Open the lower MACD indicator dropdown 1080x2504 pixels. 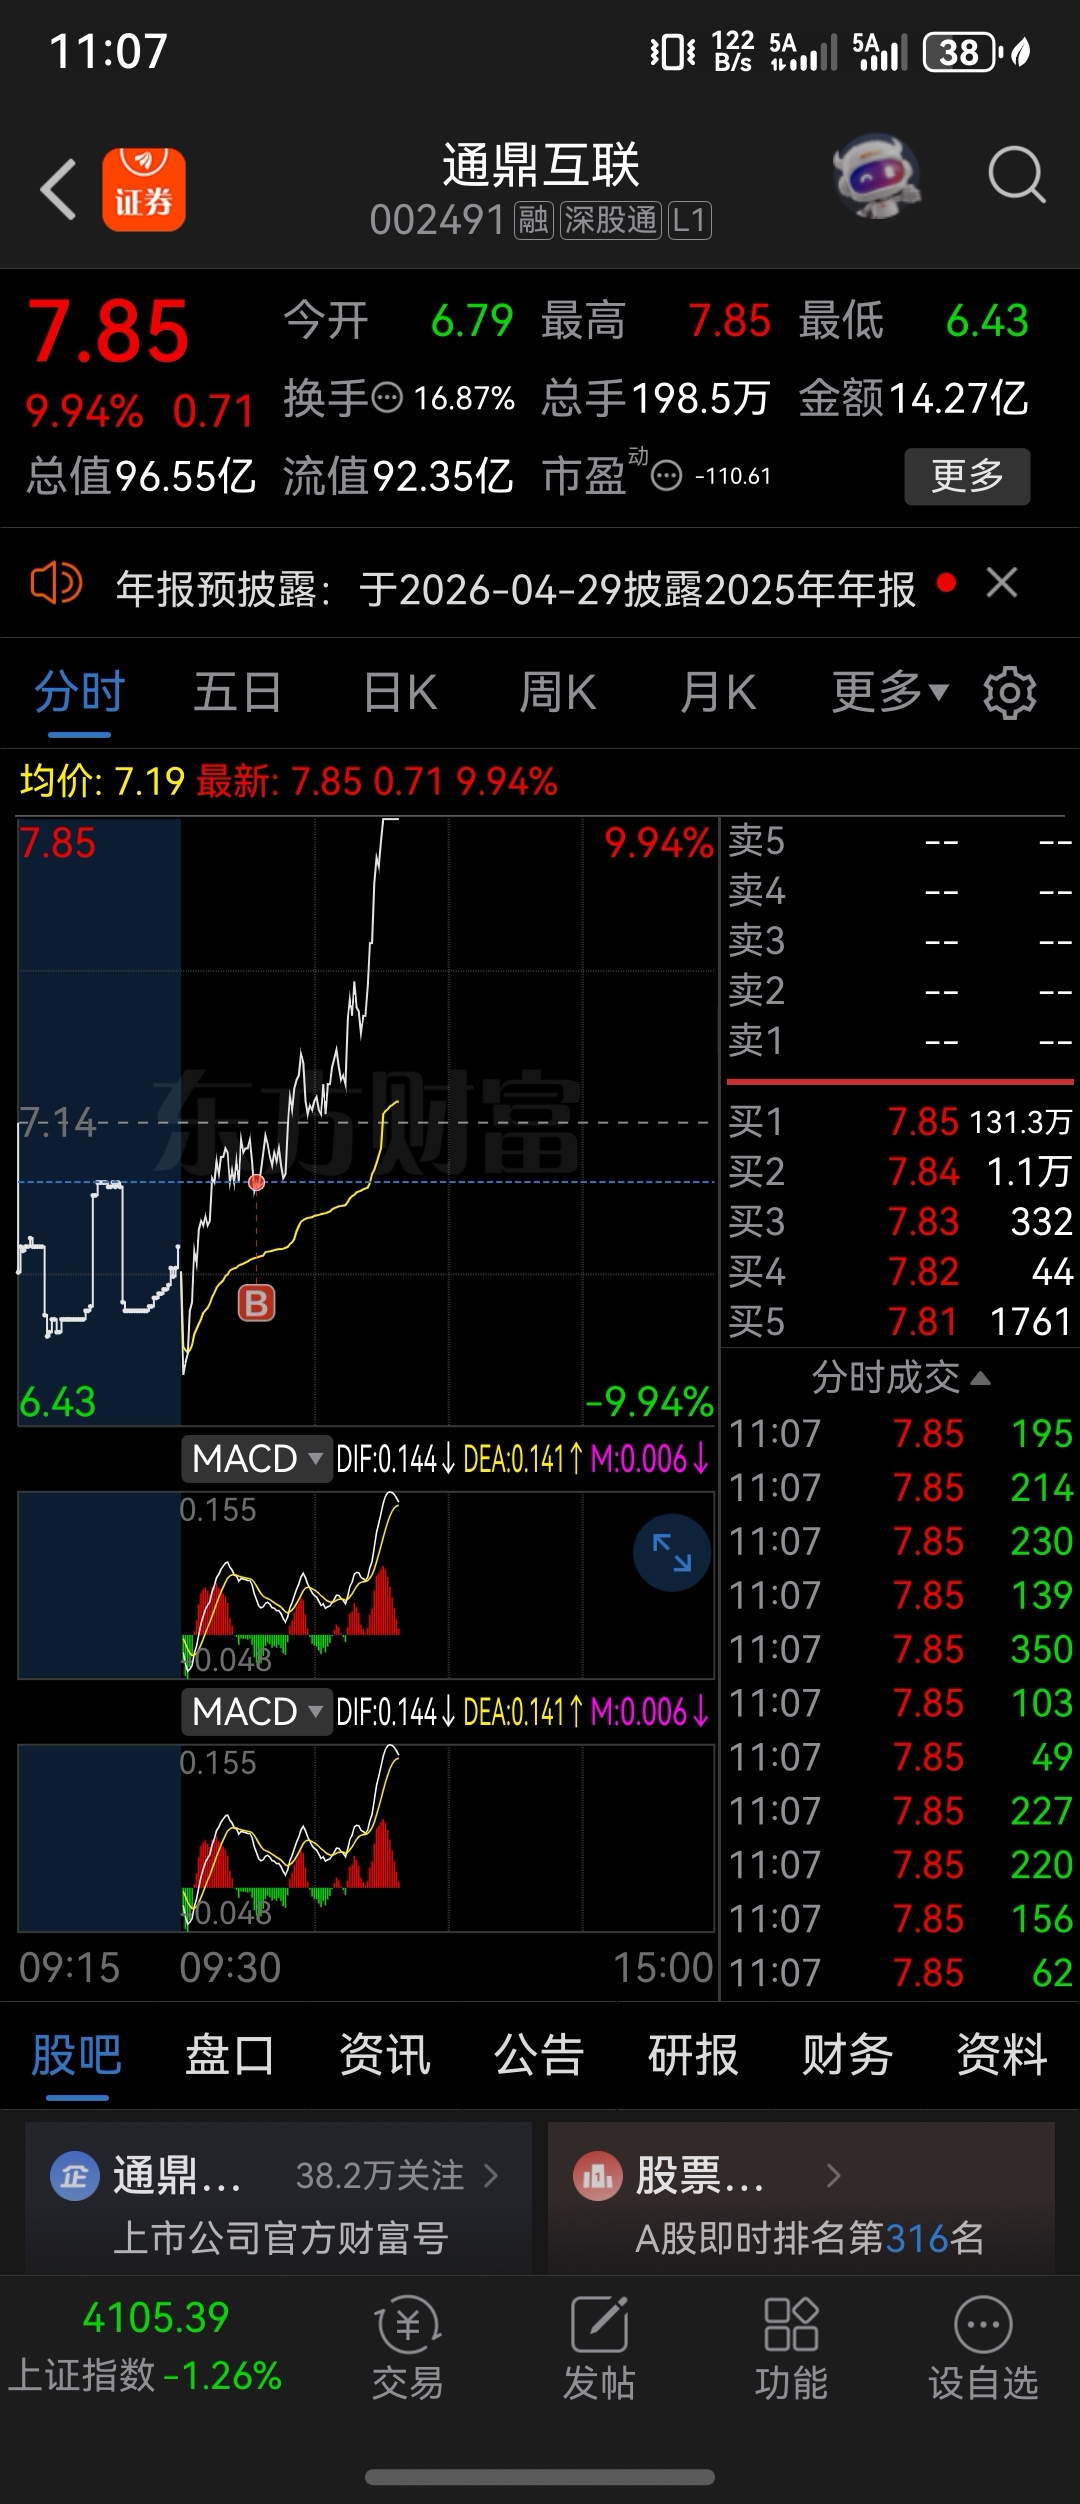click(257, 1712)
